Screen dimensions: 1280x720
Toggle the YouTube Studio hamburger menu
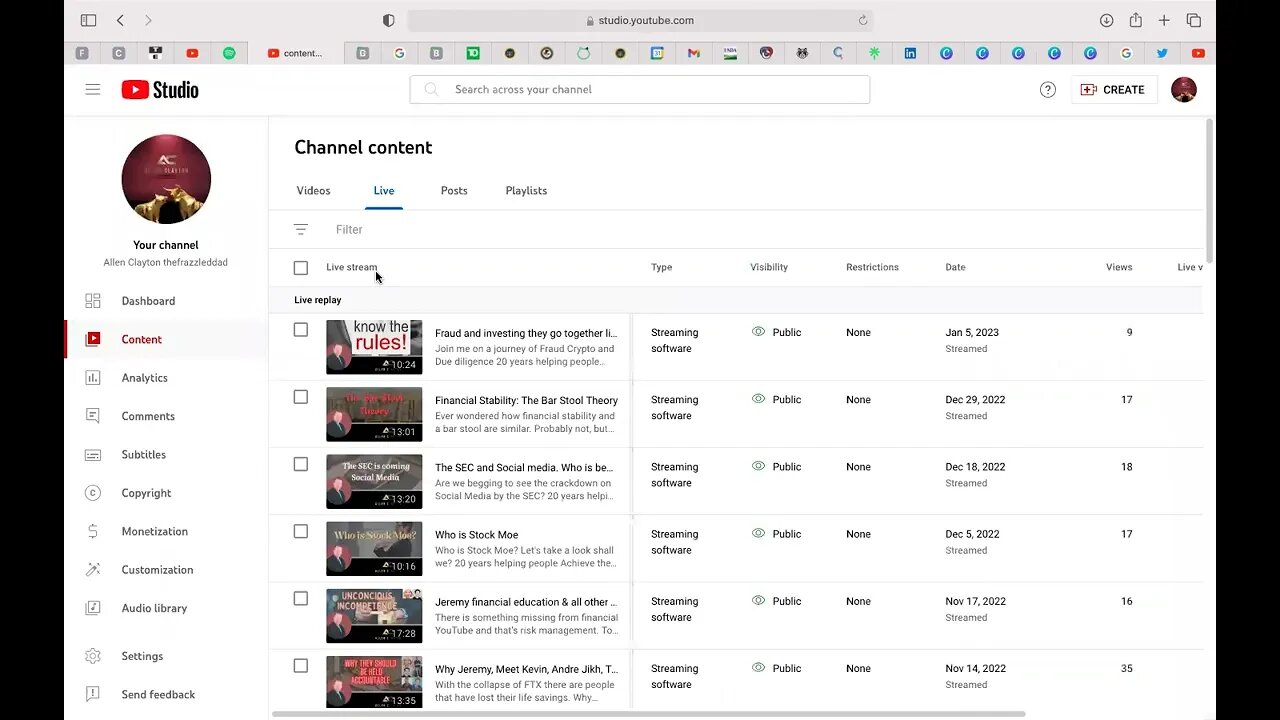click(x=93, y=90)
